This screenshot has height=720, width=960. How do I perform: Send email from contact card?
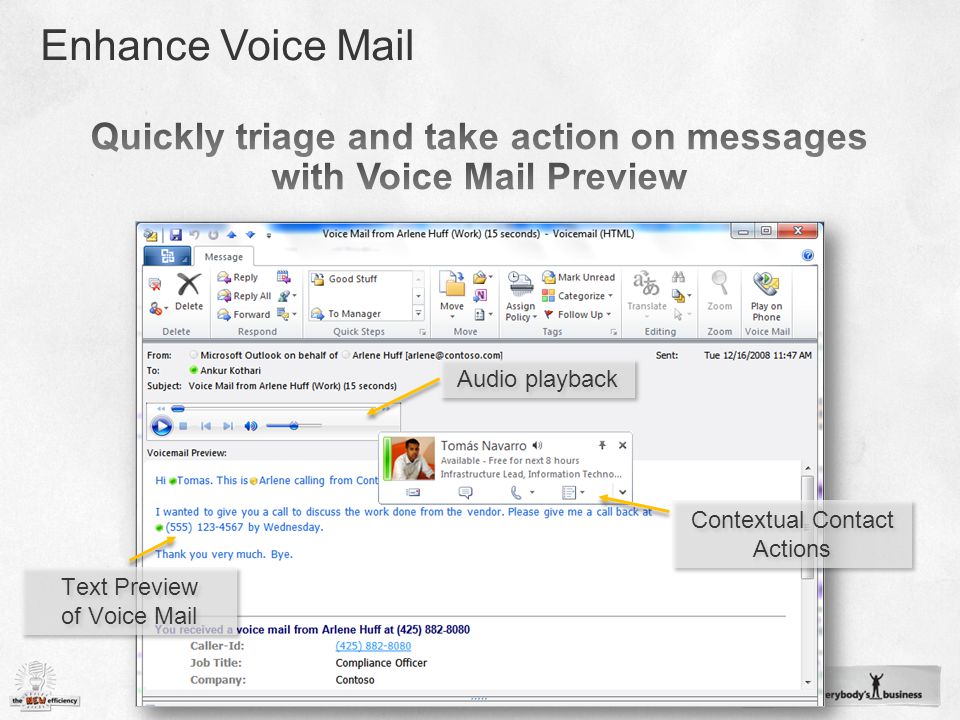click(413, 492)
